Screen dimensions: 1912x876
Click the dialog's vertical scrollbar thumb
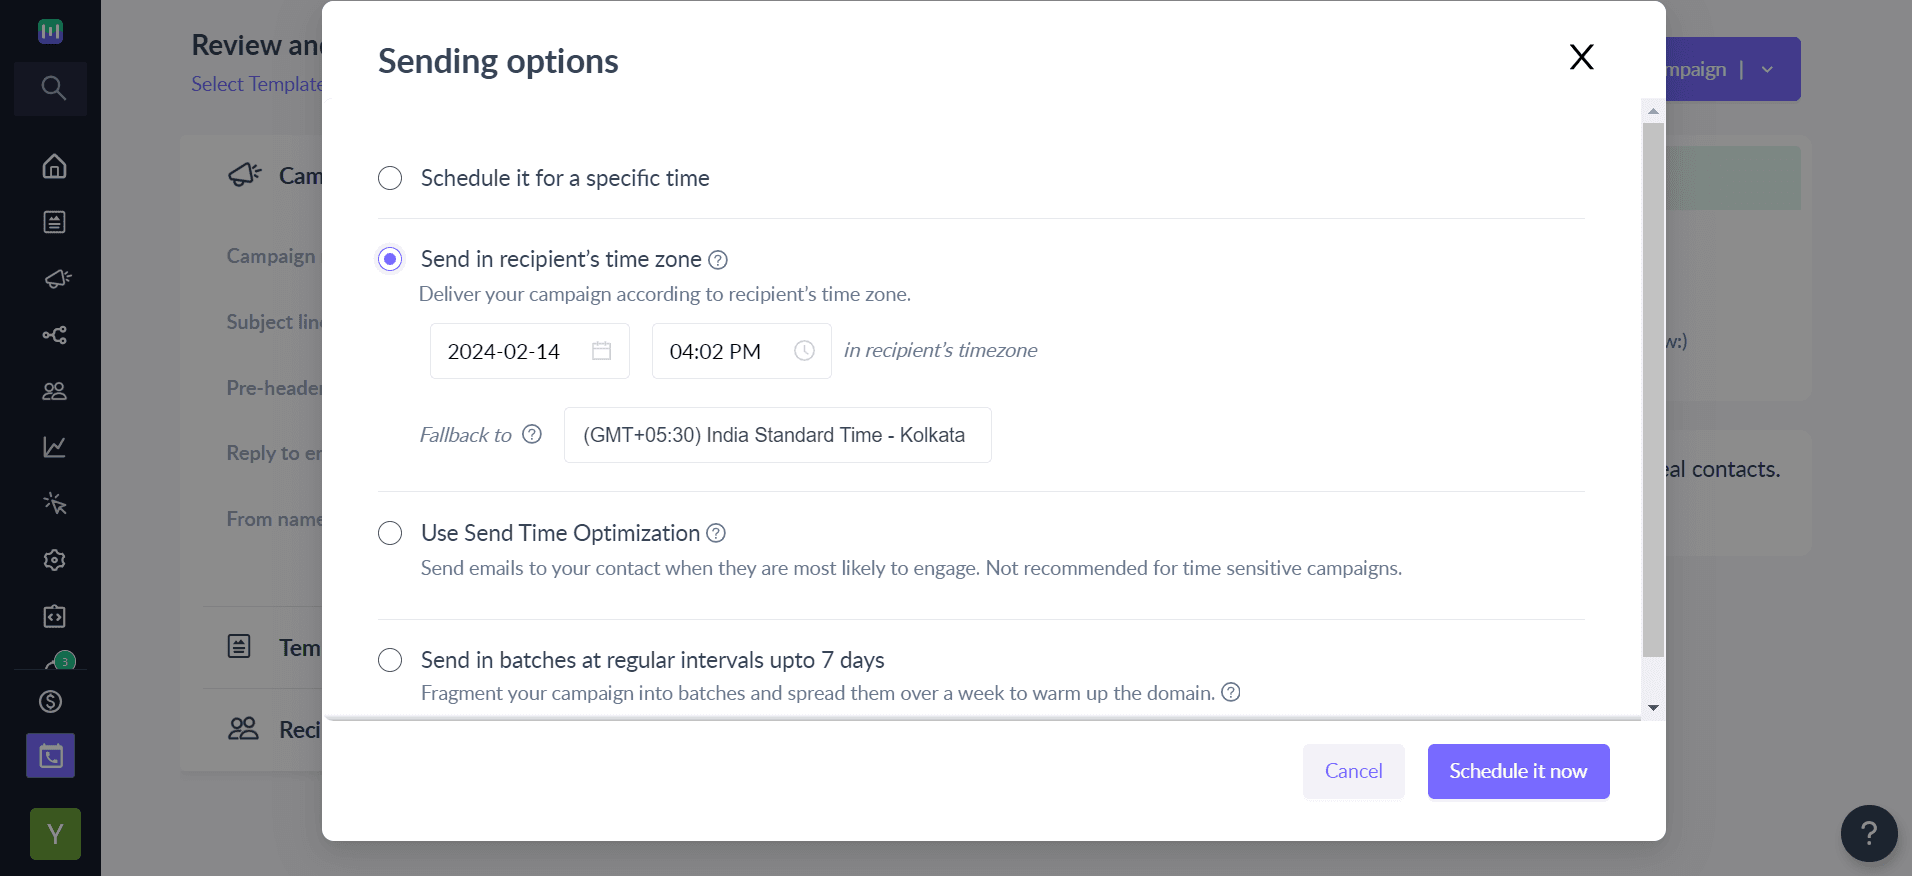[1653, 390]
